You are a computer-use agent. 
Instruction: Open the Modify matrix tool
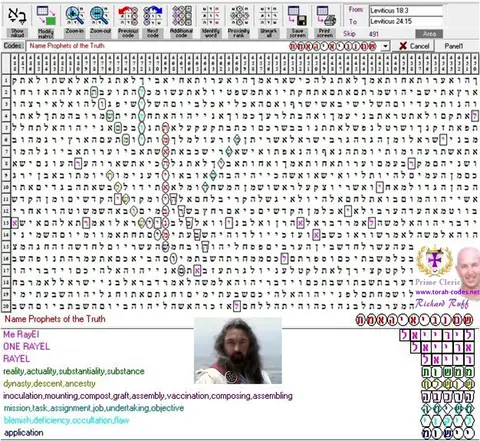pos(46,16)
